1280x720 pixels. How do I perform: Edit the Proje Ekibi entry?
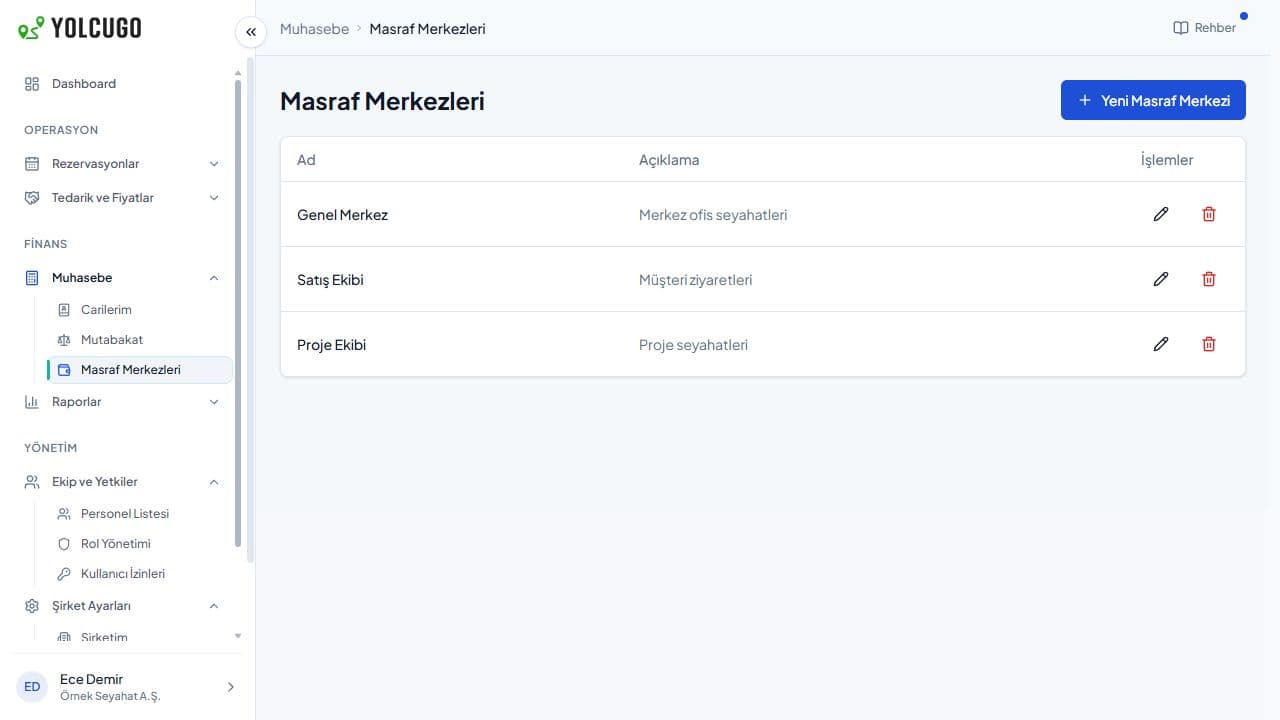point(1161,344)
